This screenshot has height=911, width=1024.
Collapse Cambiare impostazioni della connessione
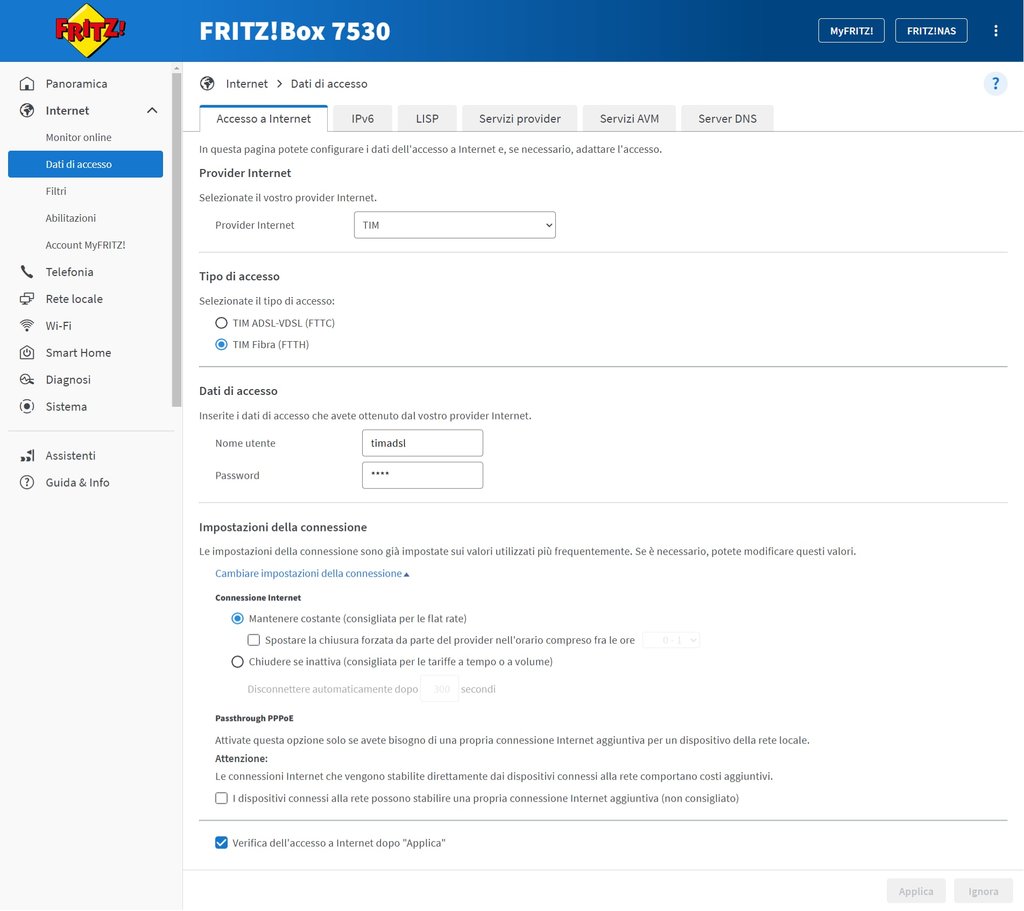[x=312, y=574]
